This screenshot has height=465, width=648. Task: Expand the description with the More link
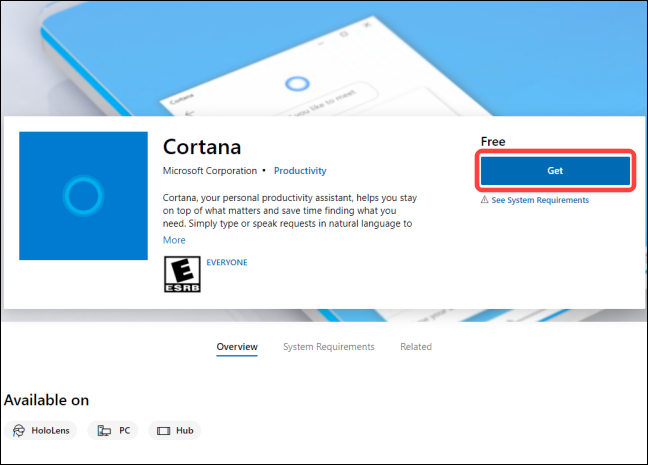click(174, 240)
